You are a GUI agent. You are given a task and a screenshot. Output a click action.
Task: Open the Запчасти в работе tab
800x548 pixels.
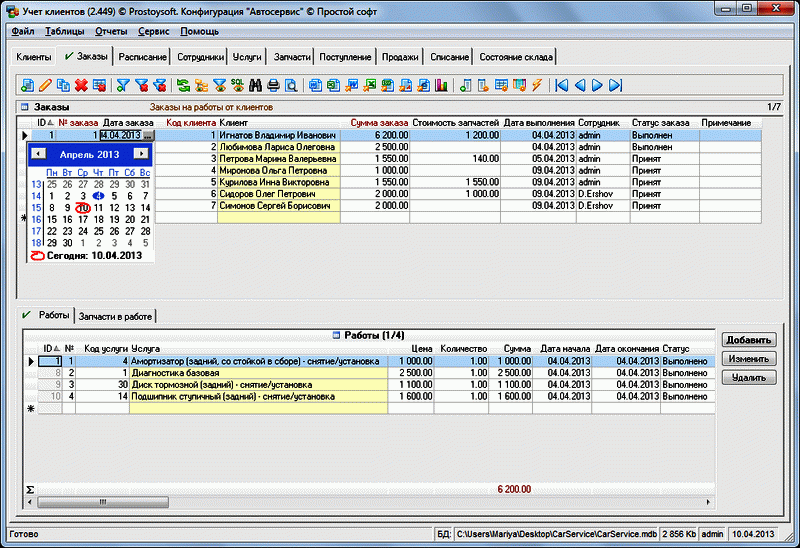[x=115, y=316]
